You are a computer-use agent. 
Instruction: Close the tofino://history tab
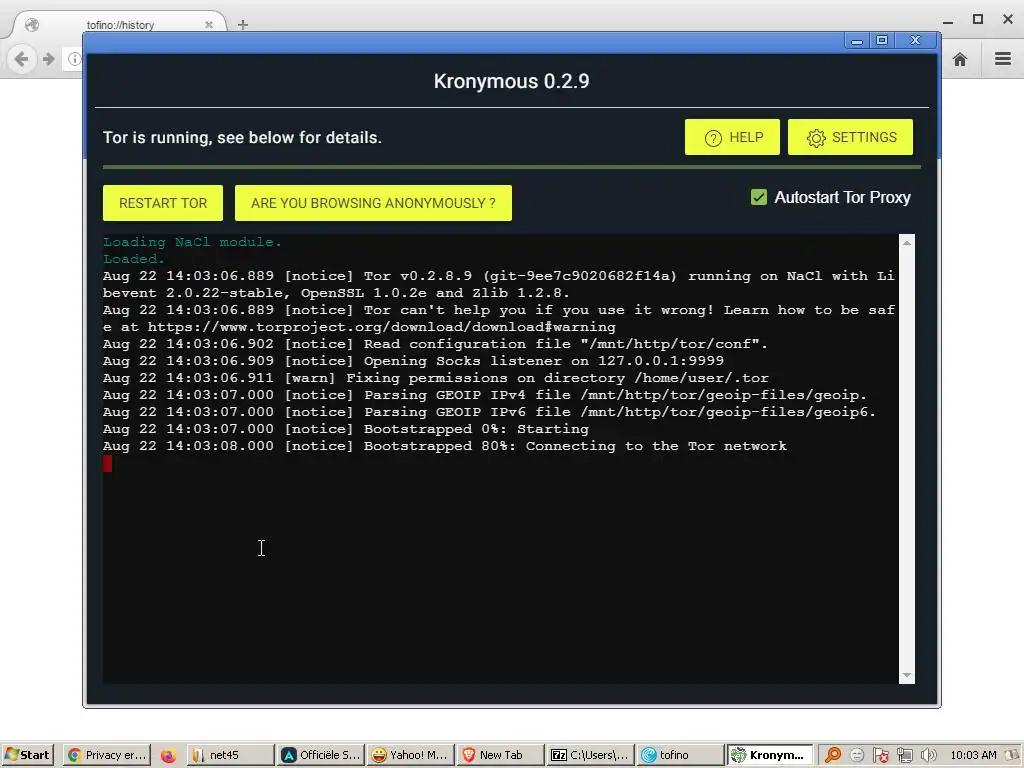209,25
